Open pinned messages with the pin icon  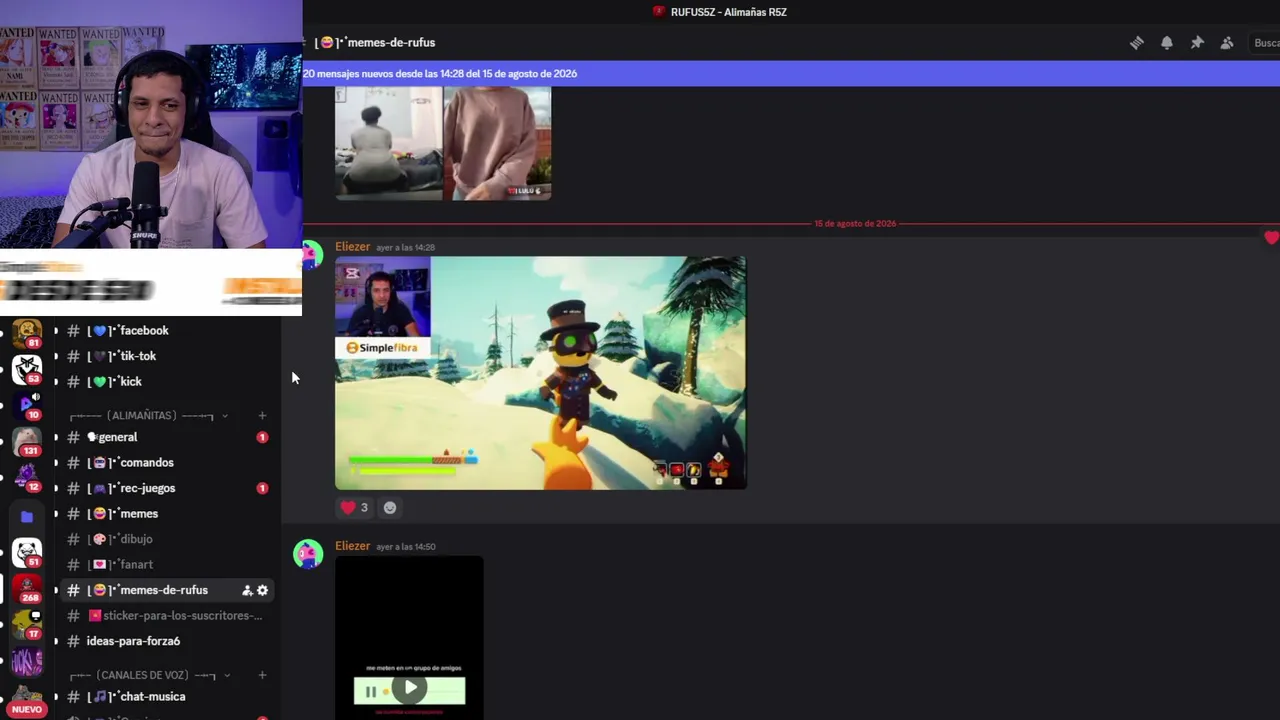[x=1197, y=43]
